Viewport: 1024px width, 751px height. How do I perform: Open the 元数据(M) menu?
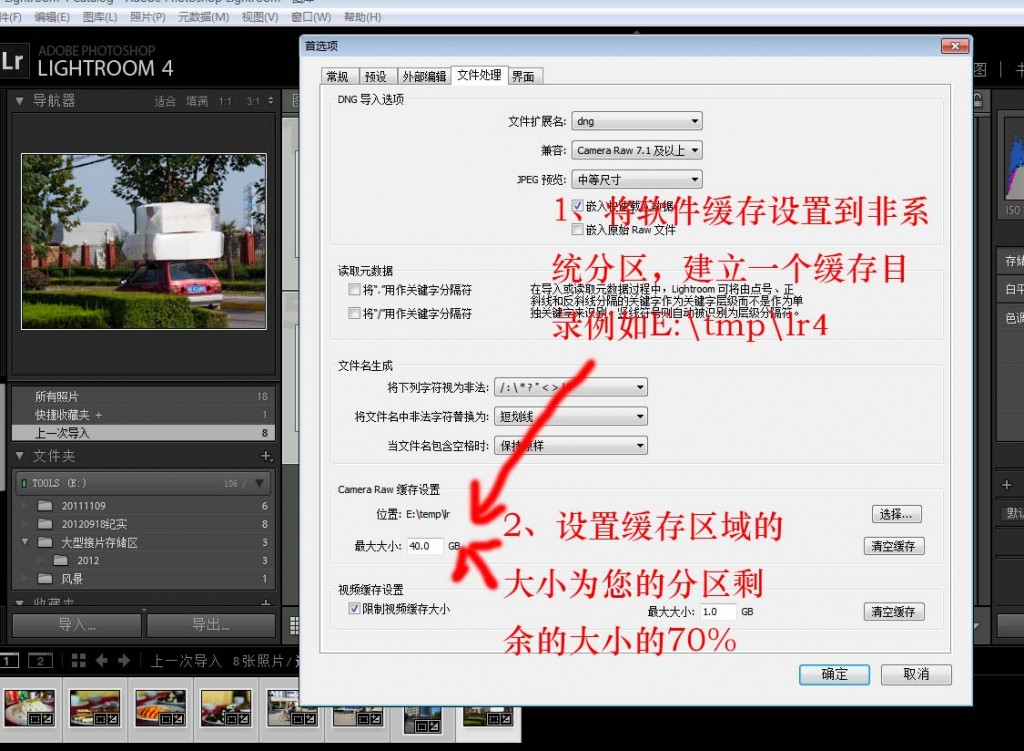point(203,17)
